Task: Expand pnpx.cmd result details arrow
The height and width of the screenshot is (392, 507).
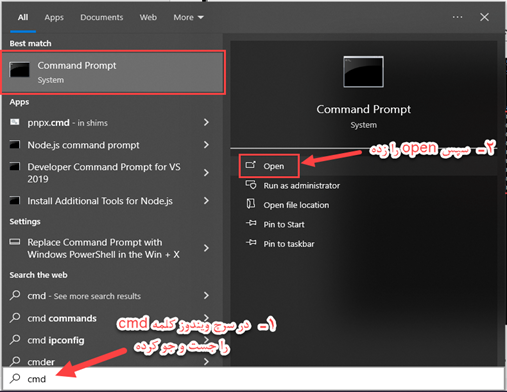Action: pos(206,123)
